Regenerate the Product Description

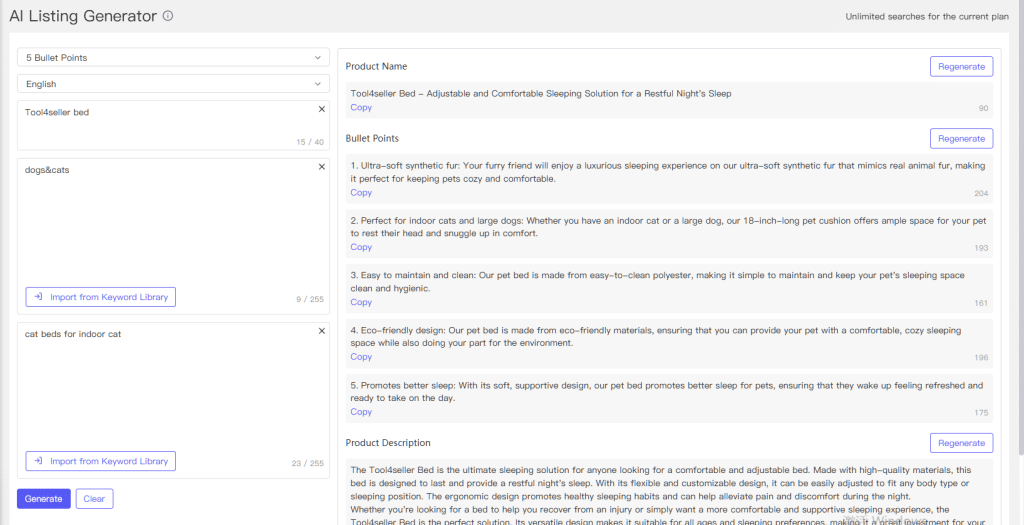961,443
